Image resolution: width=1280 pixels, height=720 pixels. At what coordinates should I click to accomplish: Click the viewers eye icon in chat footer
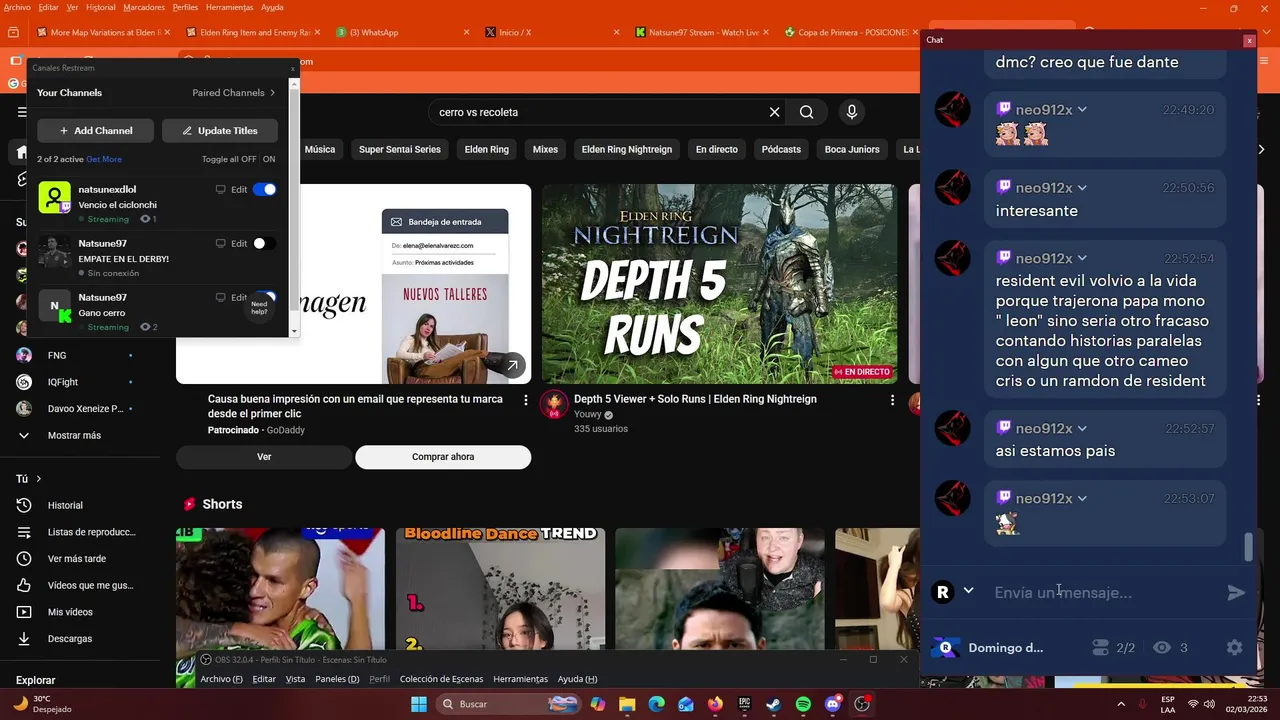(x=1161, y=647)
